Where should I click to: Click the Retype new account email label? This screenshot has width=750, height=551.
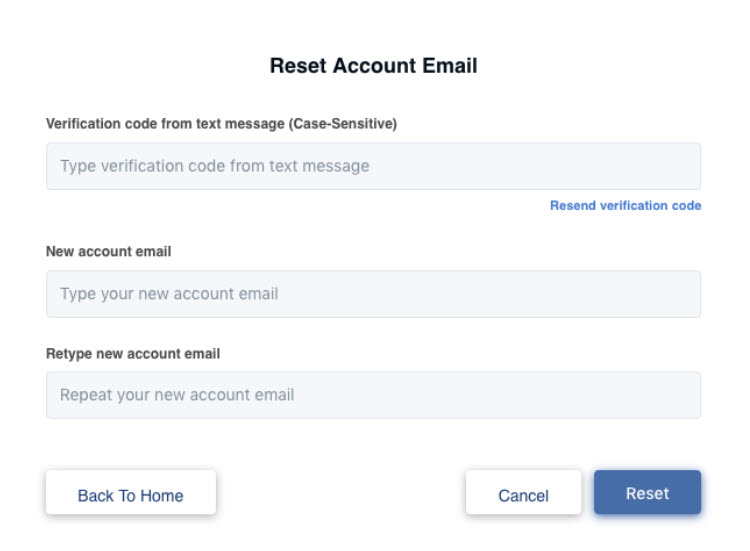133,354
